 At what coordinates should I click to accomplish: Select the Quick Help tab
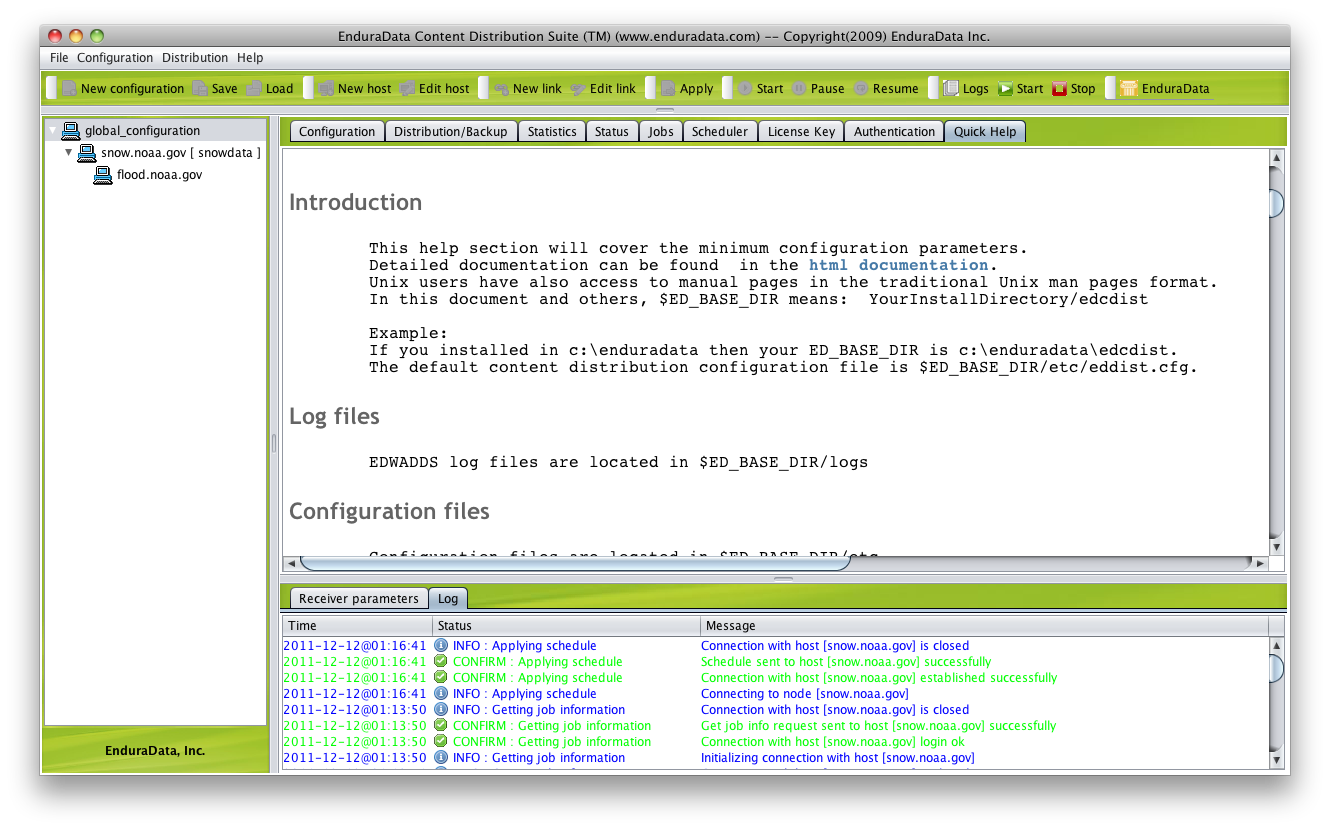coord(985,131)
